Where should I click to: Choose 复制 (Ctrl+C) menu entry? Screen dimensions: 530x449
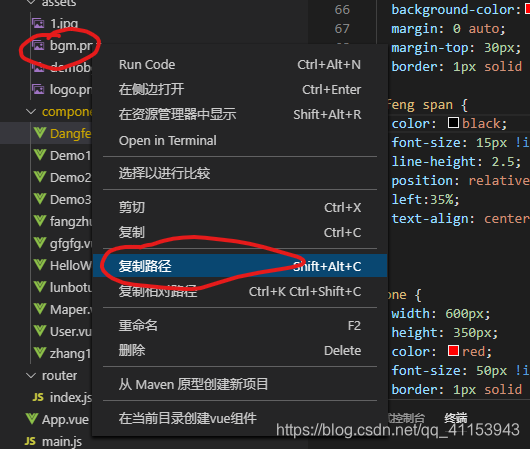click(240, 232)
